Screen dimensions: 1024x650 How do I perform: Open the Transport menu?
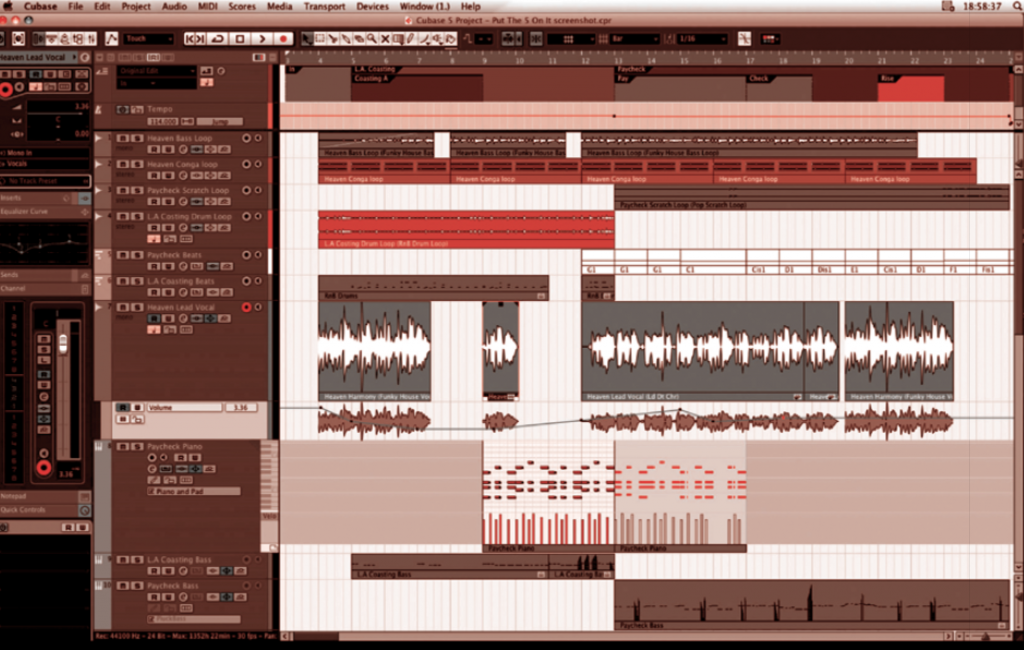click(324, 6)
